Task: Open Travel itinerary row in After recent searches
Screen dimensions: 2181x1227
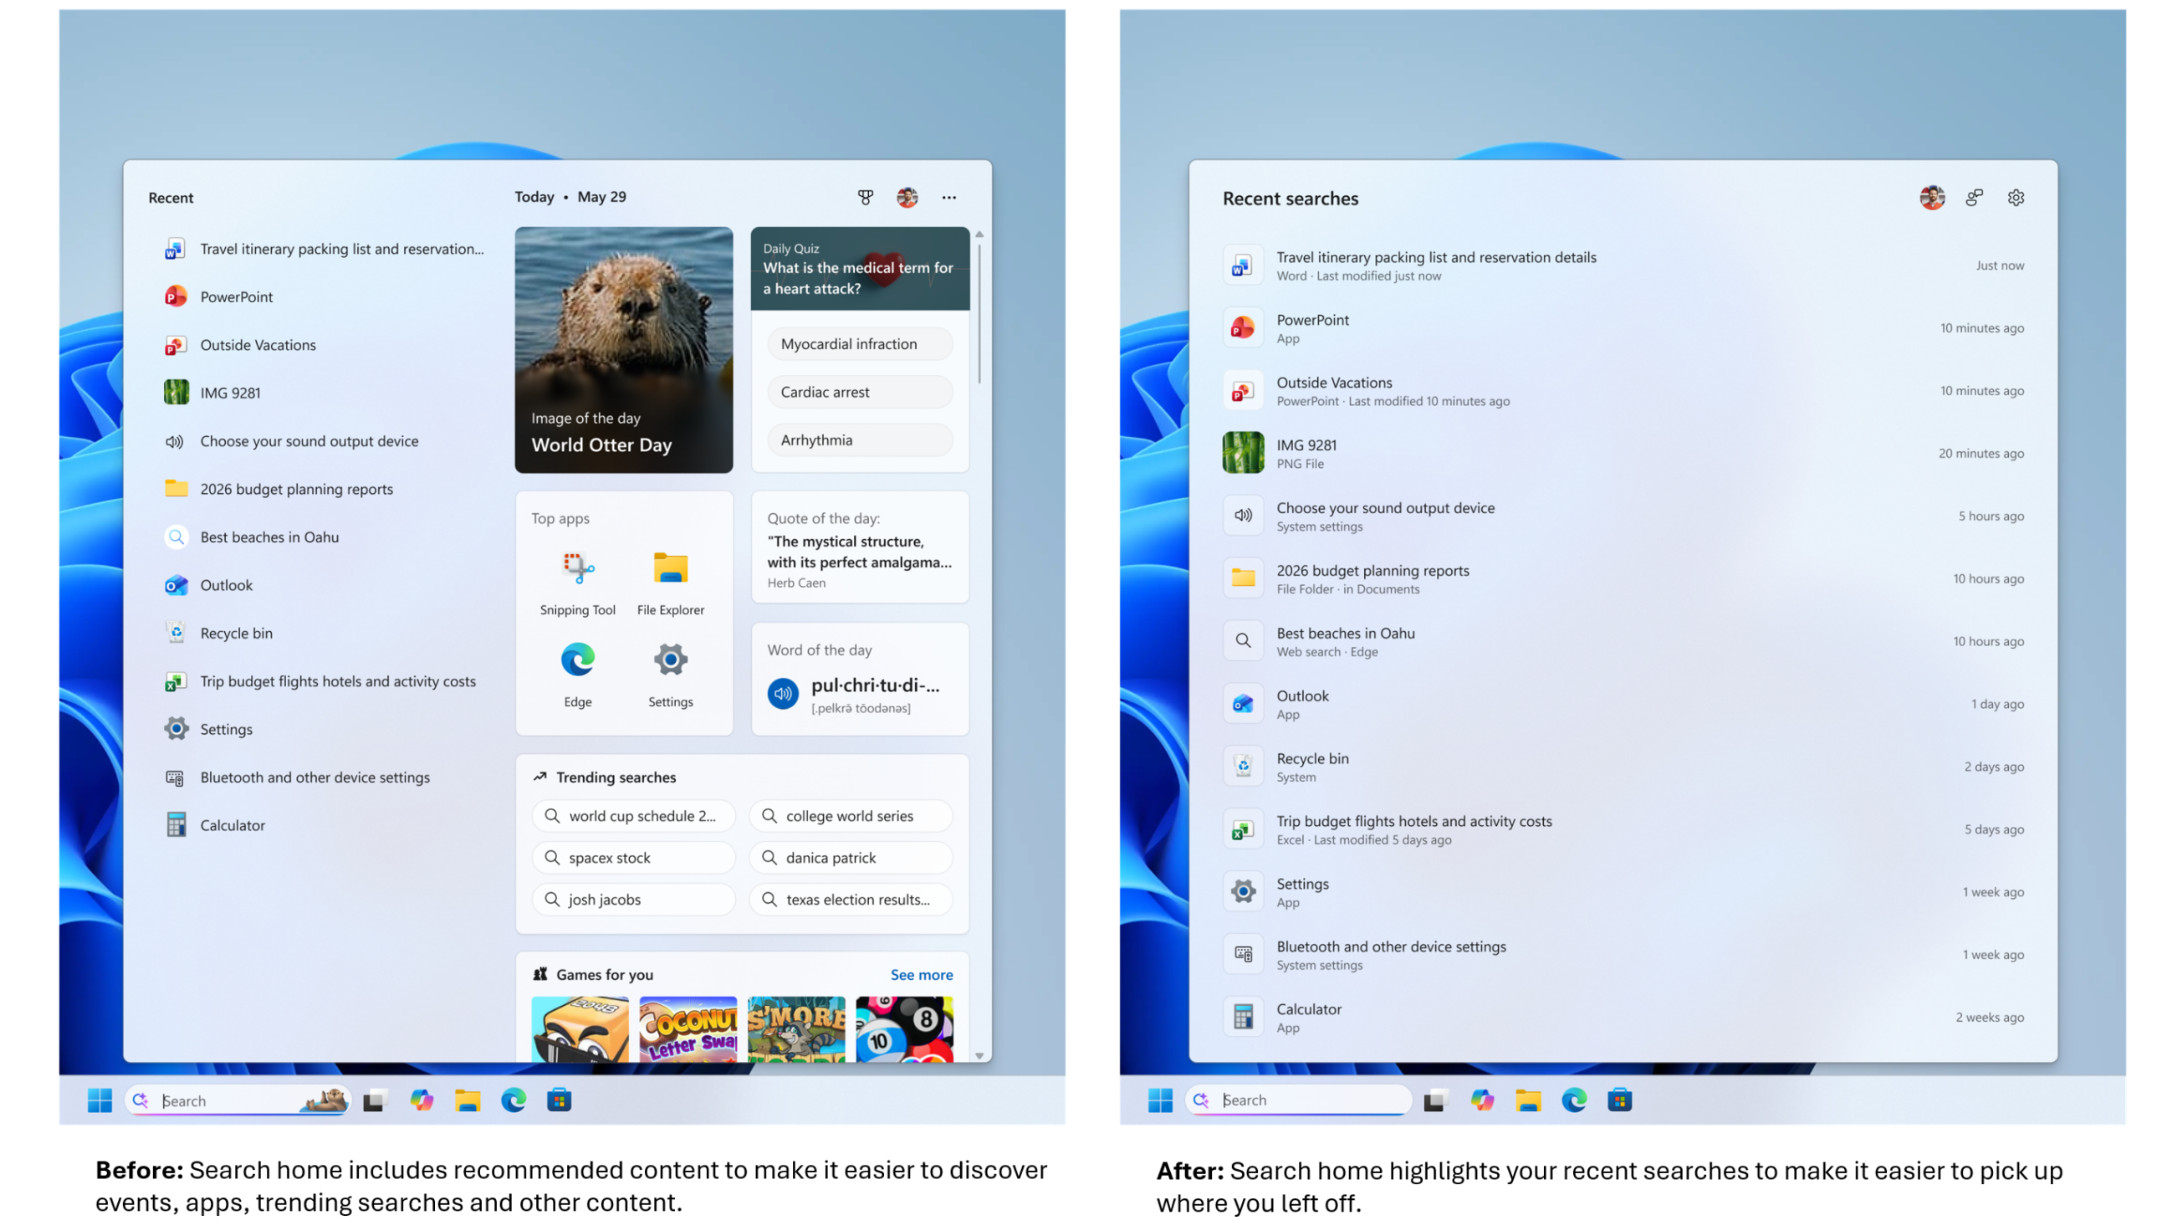Action: [1623, 265]
